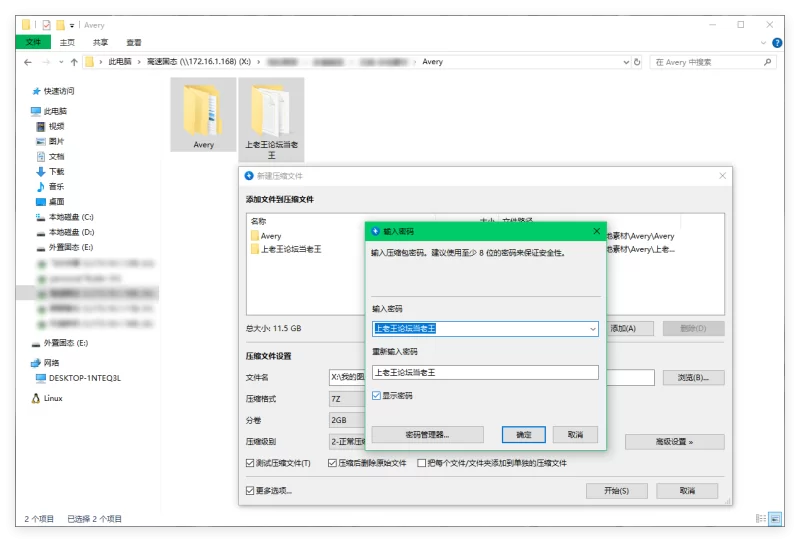The width and height of the screenshot is (800, 542).
Task: Toggle the 测试压缩文件(T) checkbox
Action: coord(250,463)
